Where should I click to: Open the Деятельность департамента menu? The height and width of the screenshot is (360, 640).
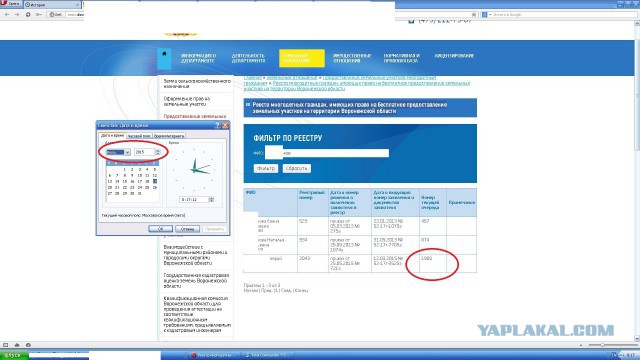(248, 58)
